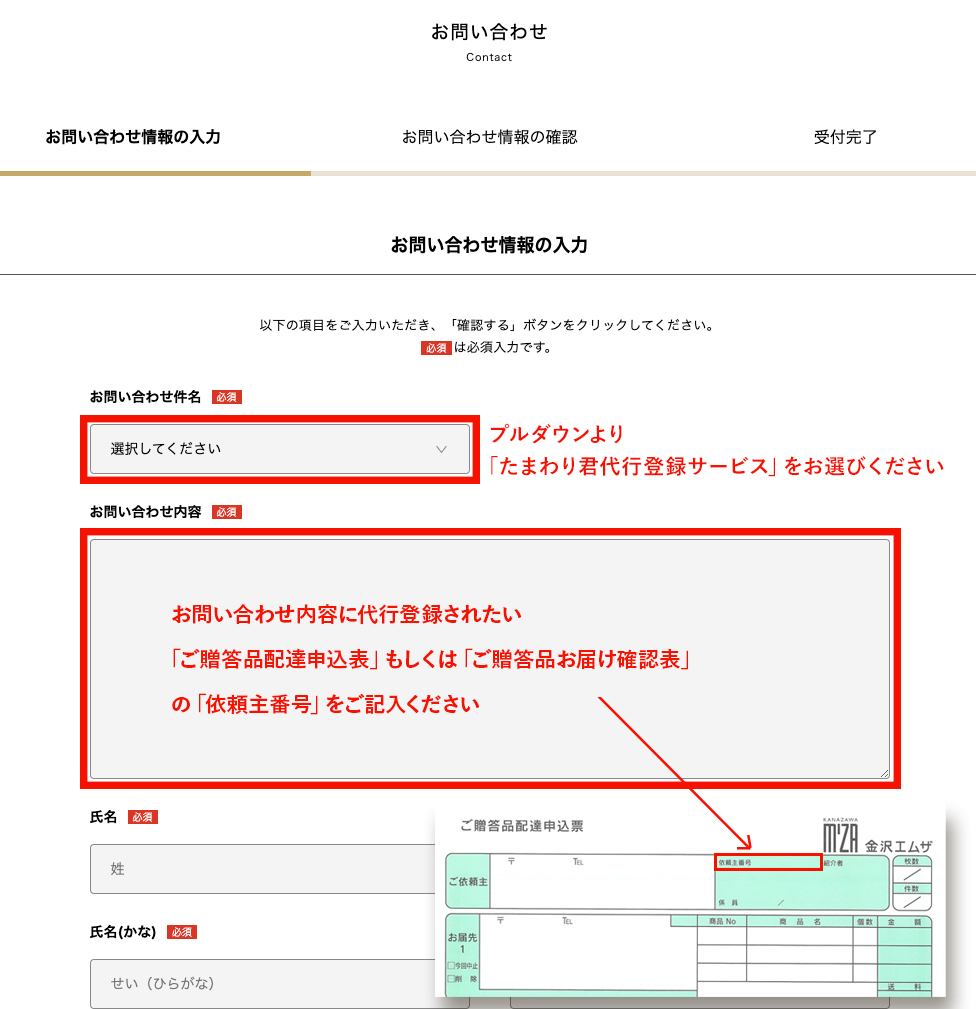The height and width of the screenshot is (1009, 976).
Task: Select the せい（ひらがな） input field
Action: pos(262,983)
